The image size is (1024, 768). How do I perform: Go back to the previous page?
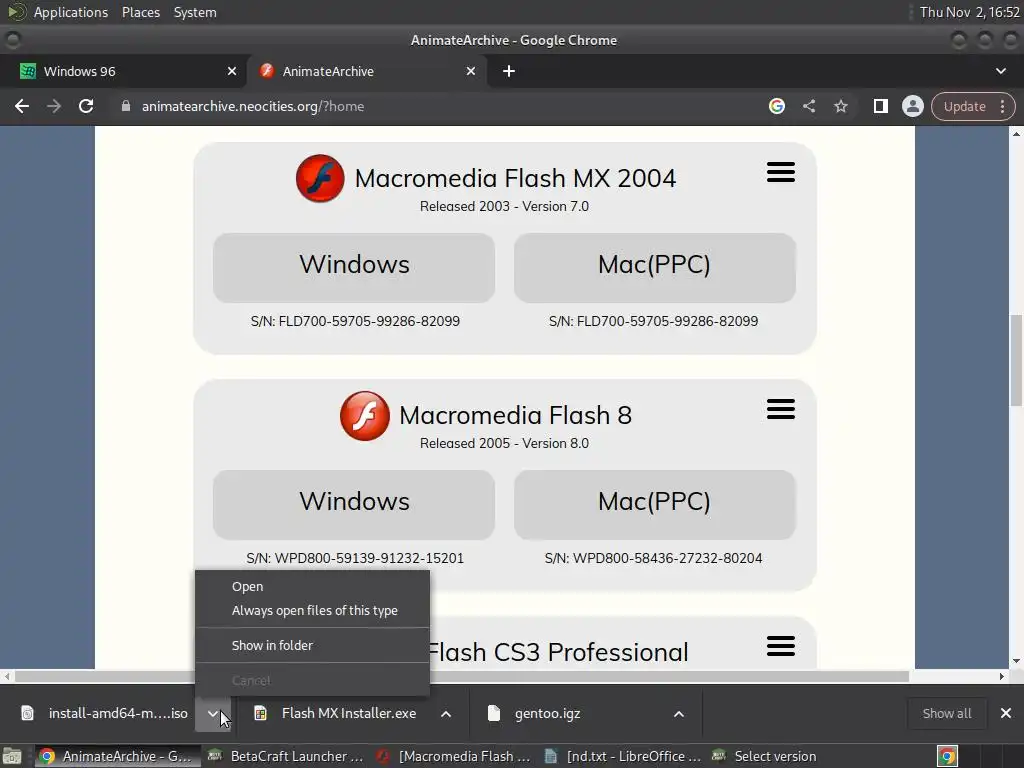[22, 106]
